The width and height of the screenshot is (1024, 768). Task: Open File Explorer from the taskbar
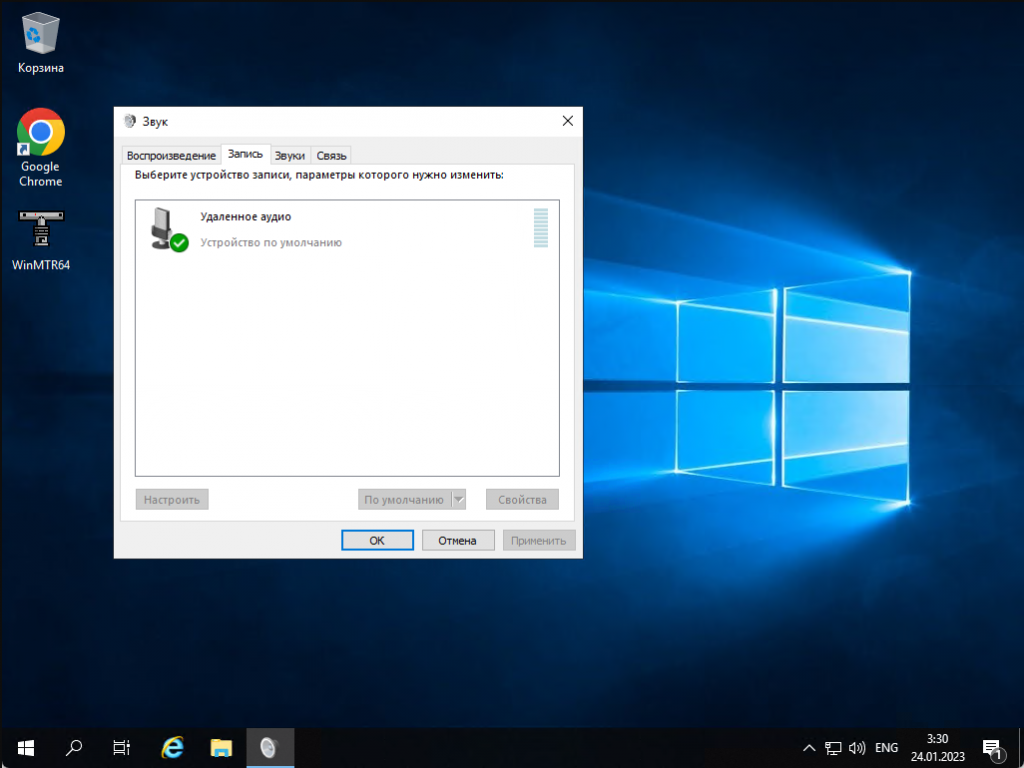click(221, 747)
